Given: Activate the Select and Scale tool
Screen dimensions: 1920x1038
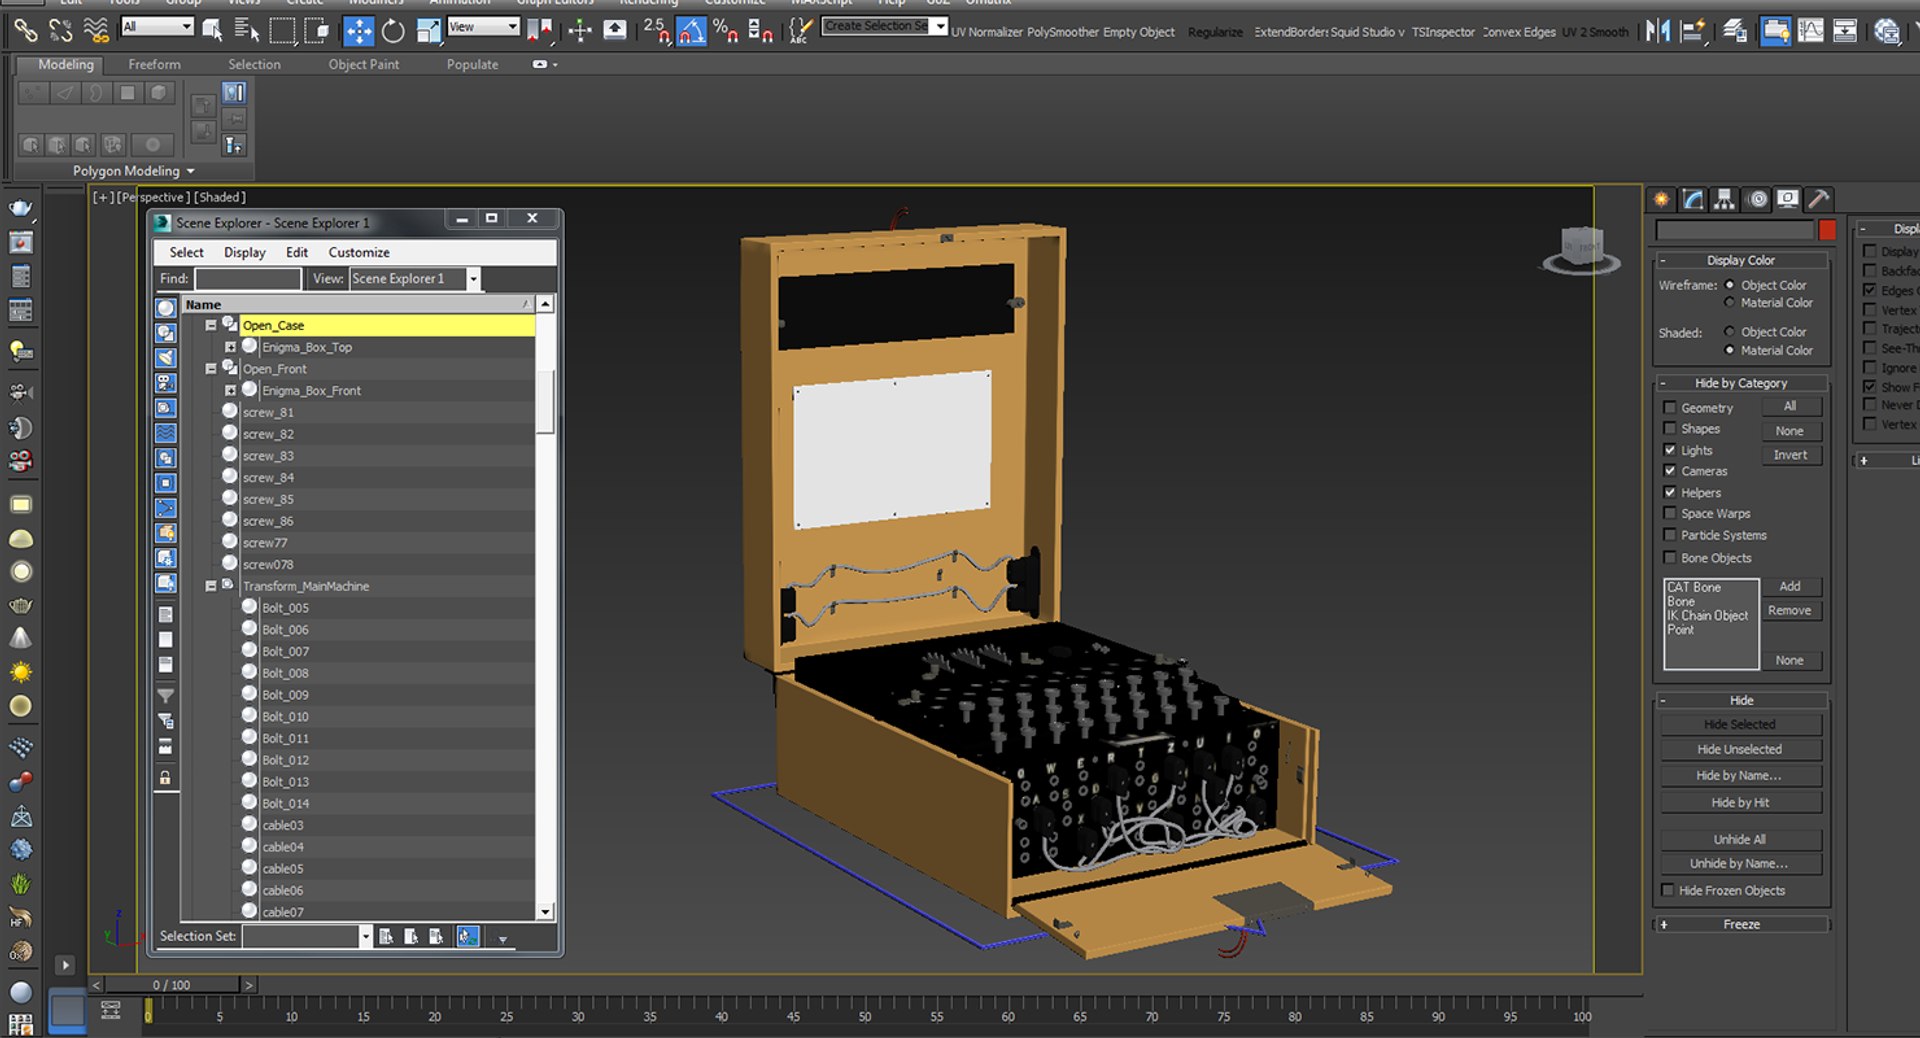Looking at the screenshot, I should click(x=429, y=31).
